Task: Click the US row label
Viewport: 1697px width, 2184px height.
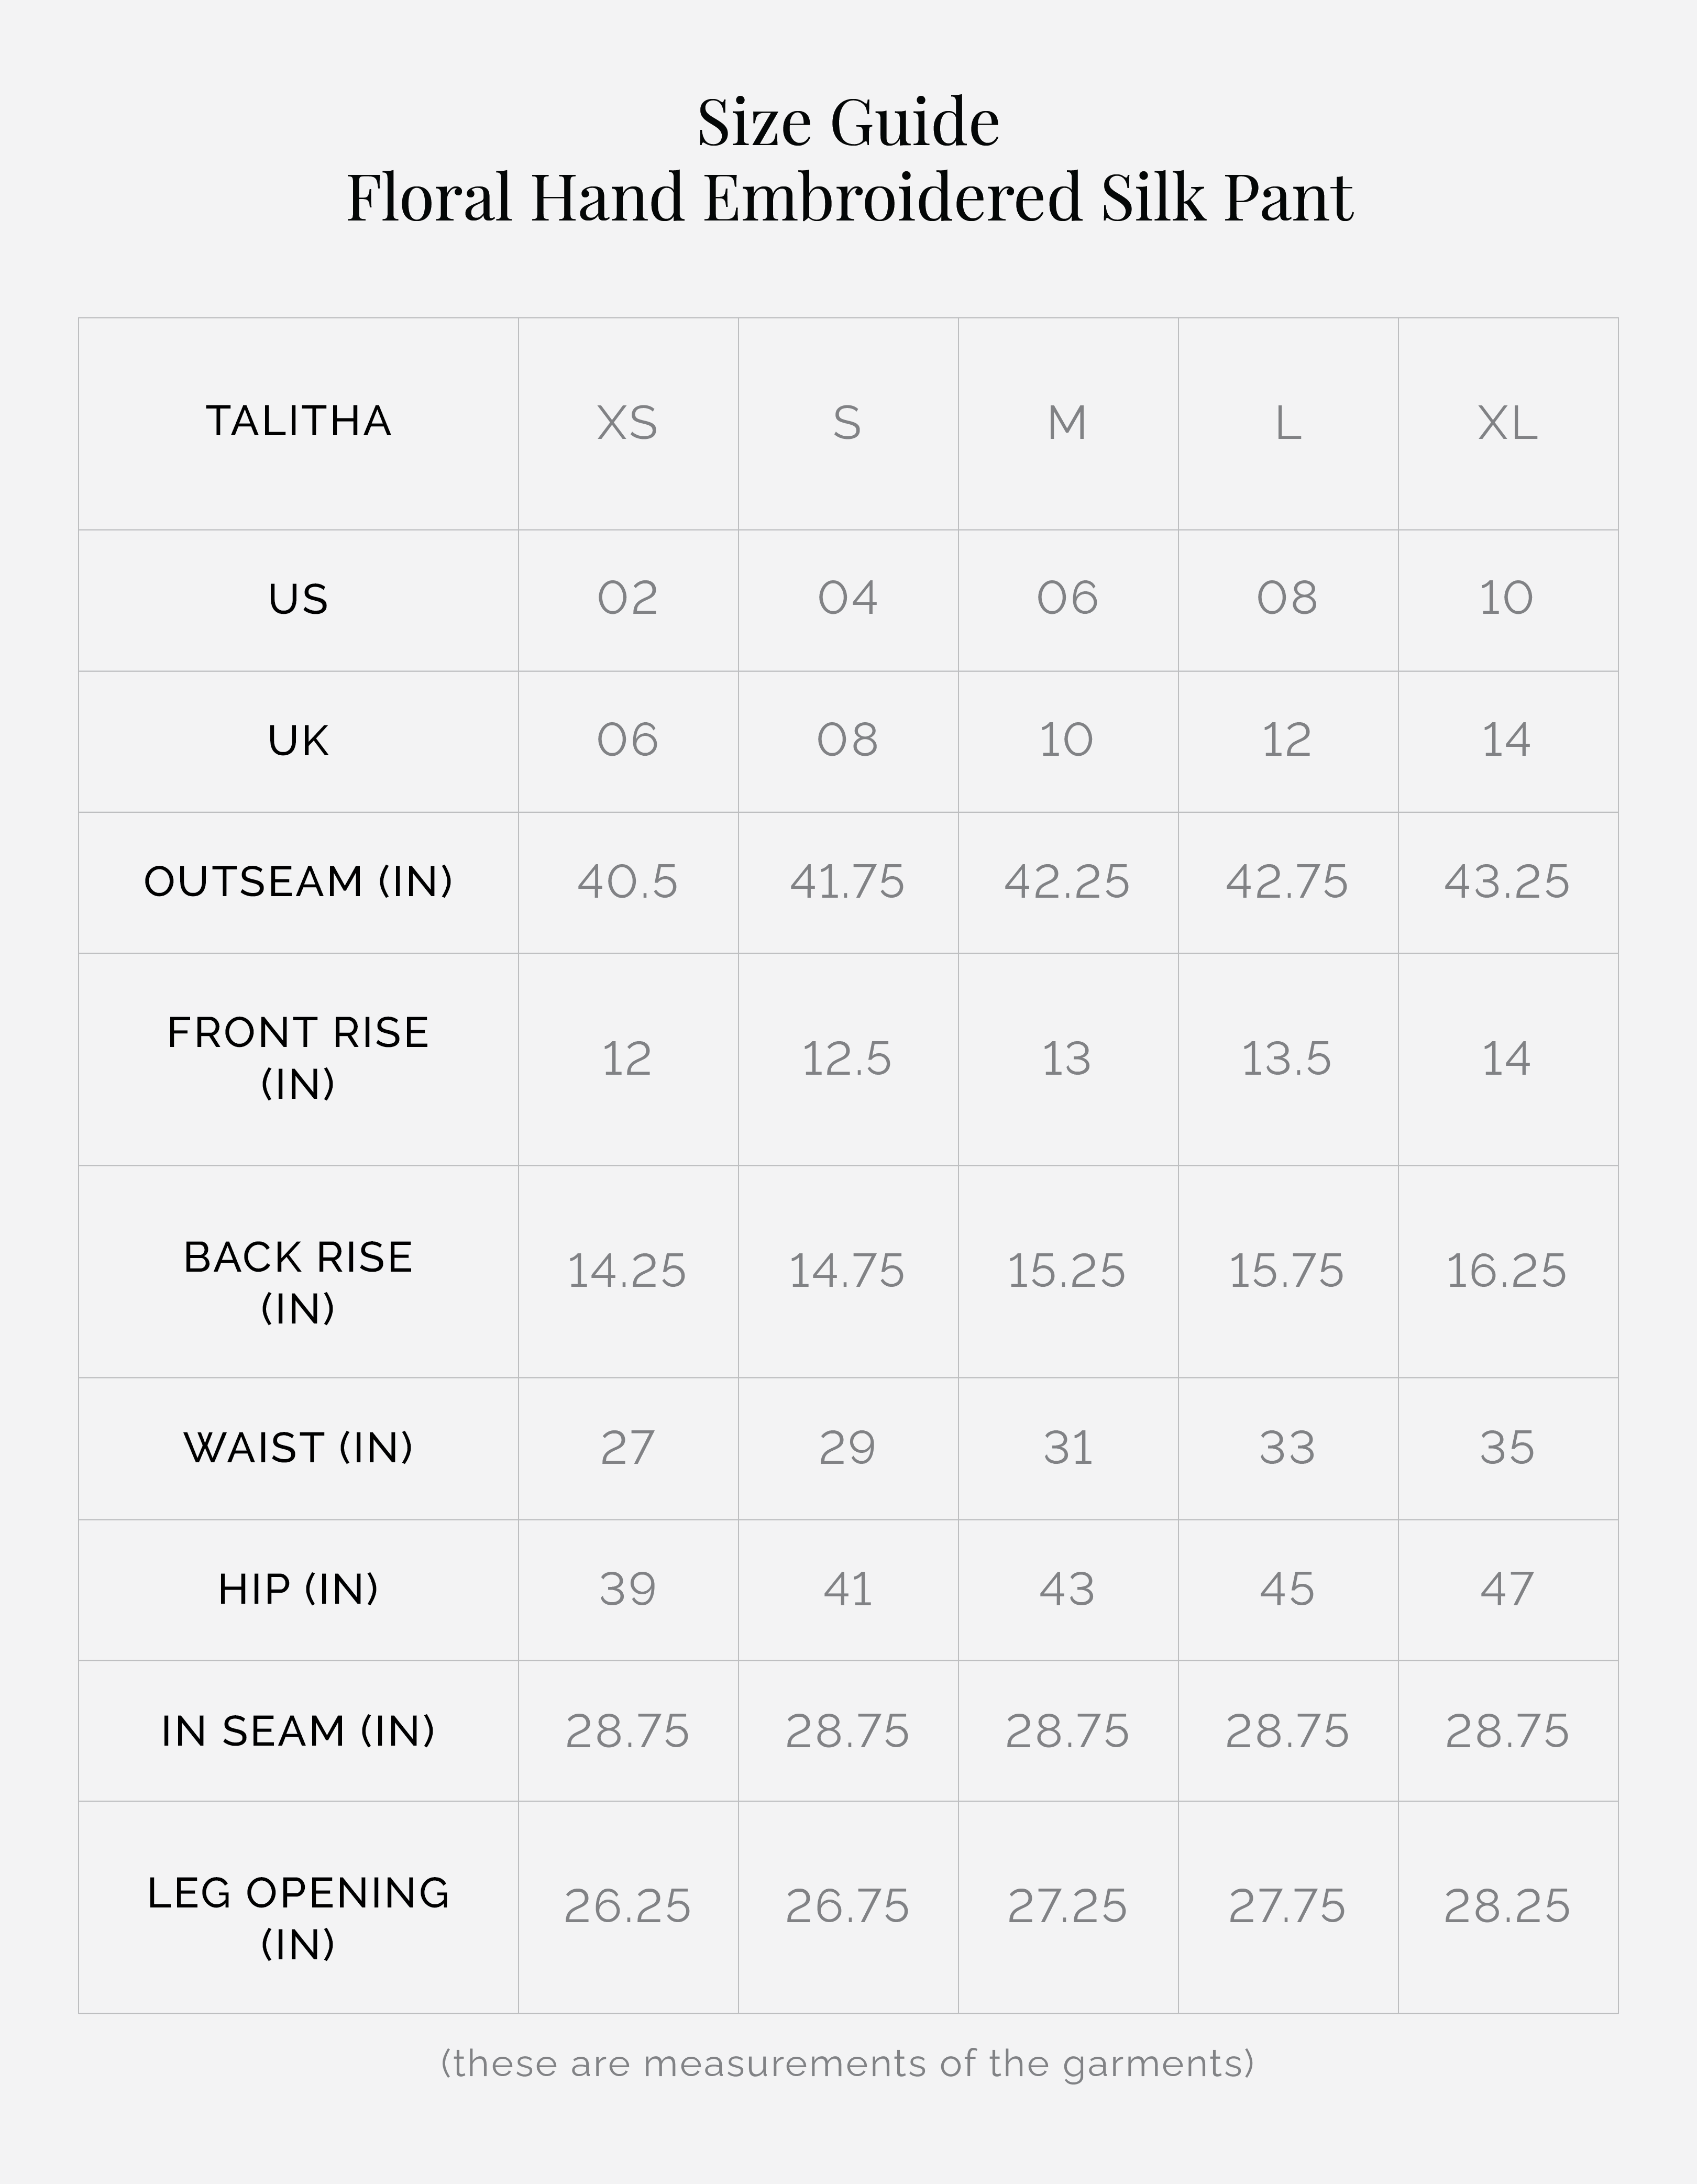Action: pos(298,599)
